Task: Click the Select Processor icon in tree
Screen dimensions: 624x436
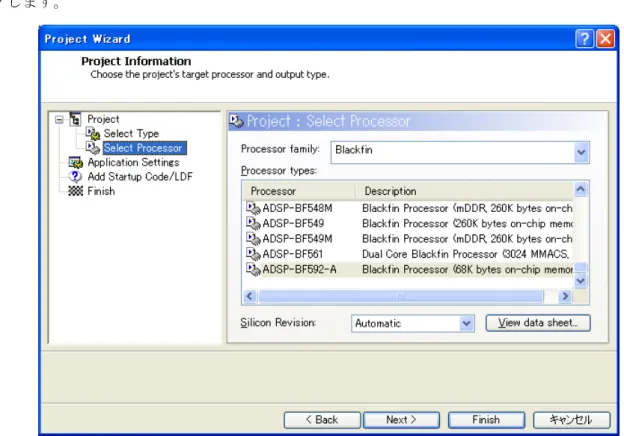Action: click(93, 148)
